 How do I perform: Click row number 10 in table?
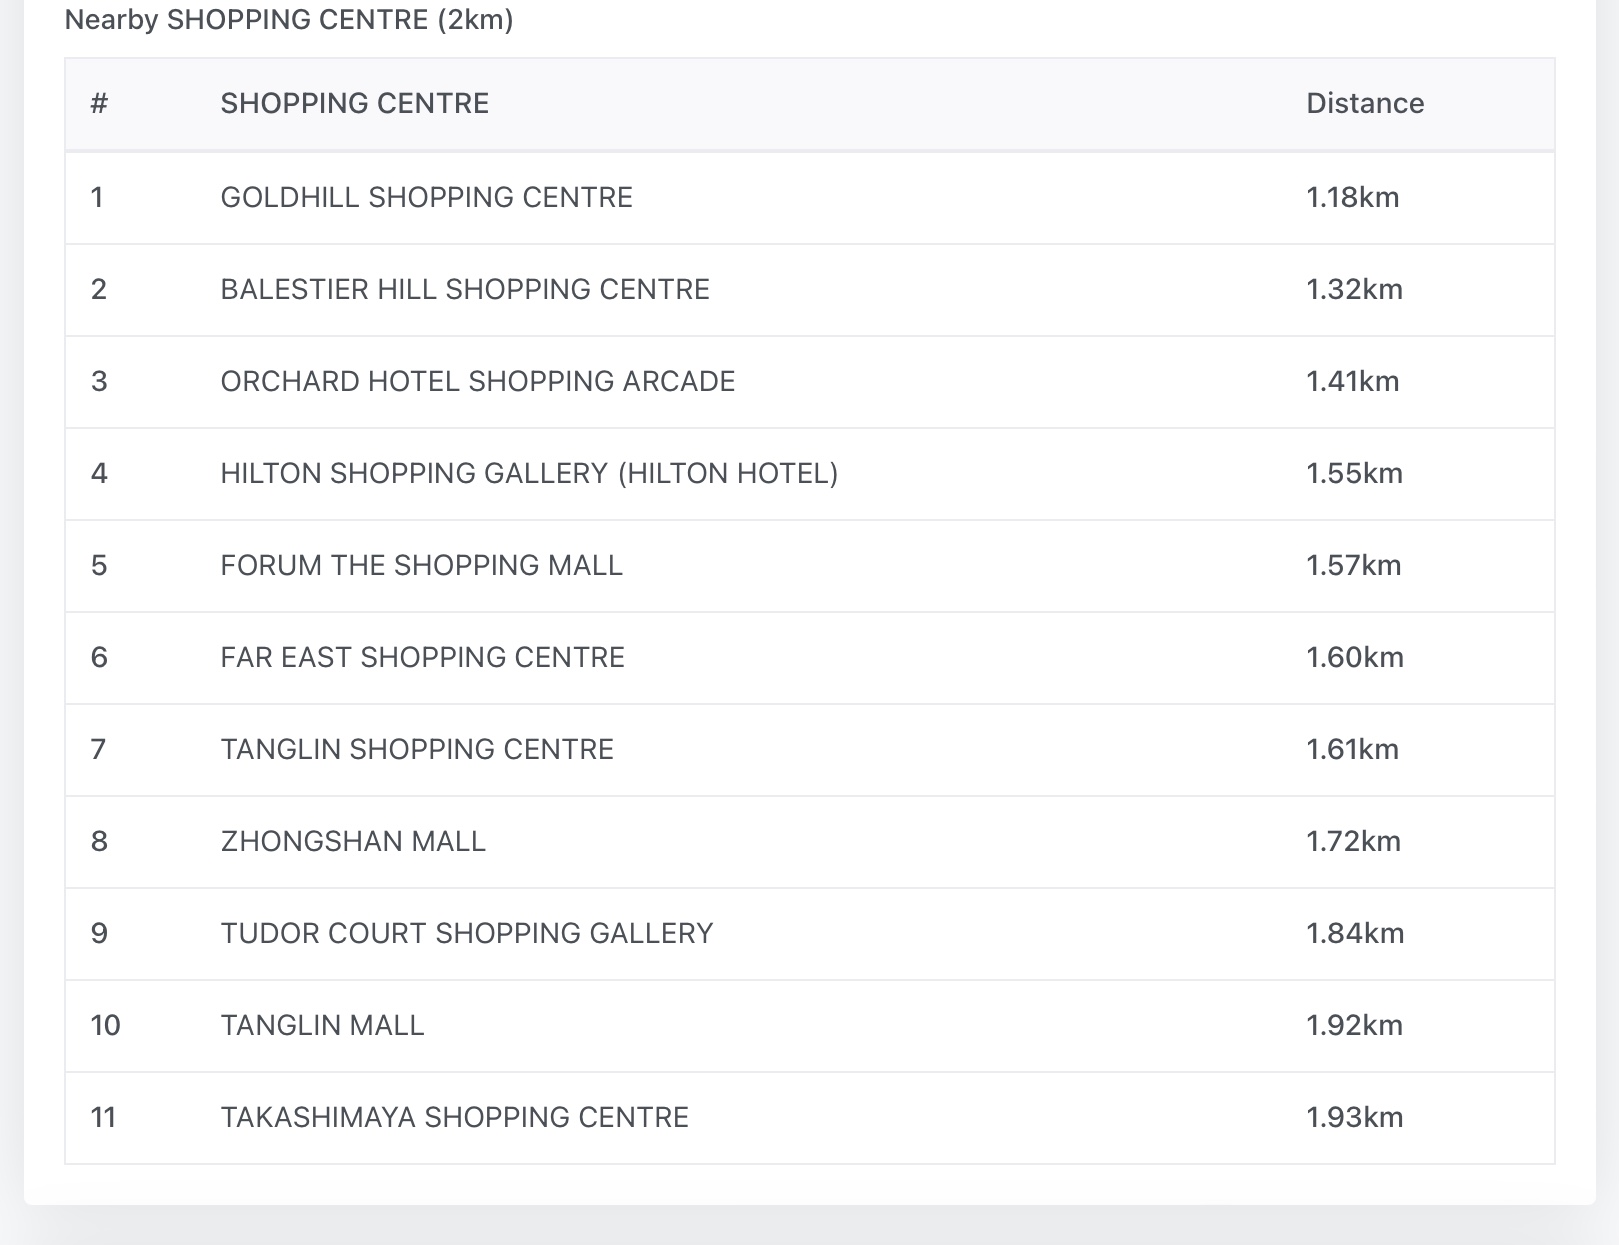pos(105,1026)
